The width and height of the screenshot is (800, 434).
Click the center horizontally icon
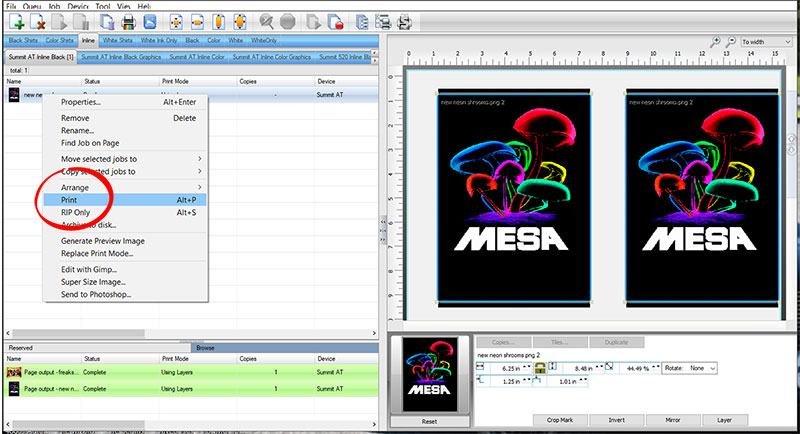[197, 22]
